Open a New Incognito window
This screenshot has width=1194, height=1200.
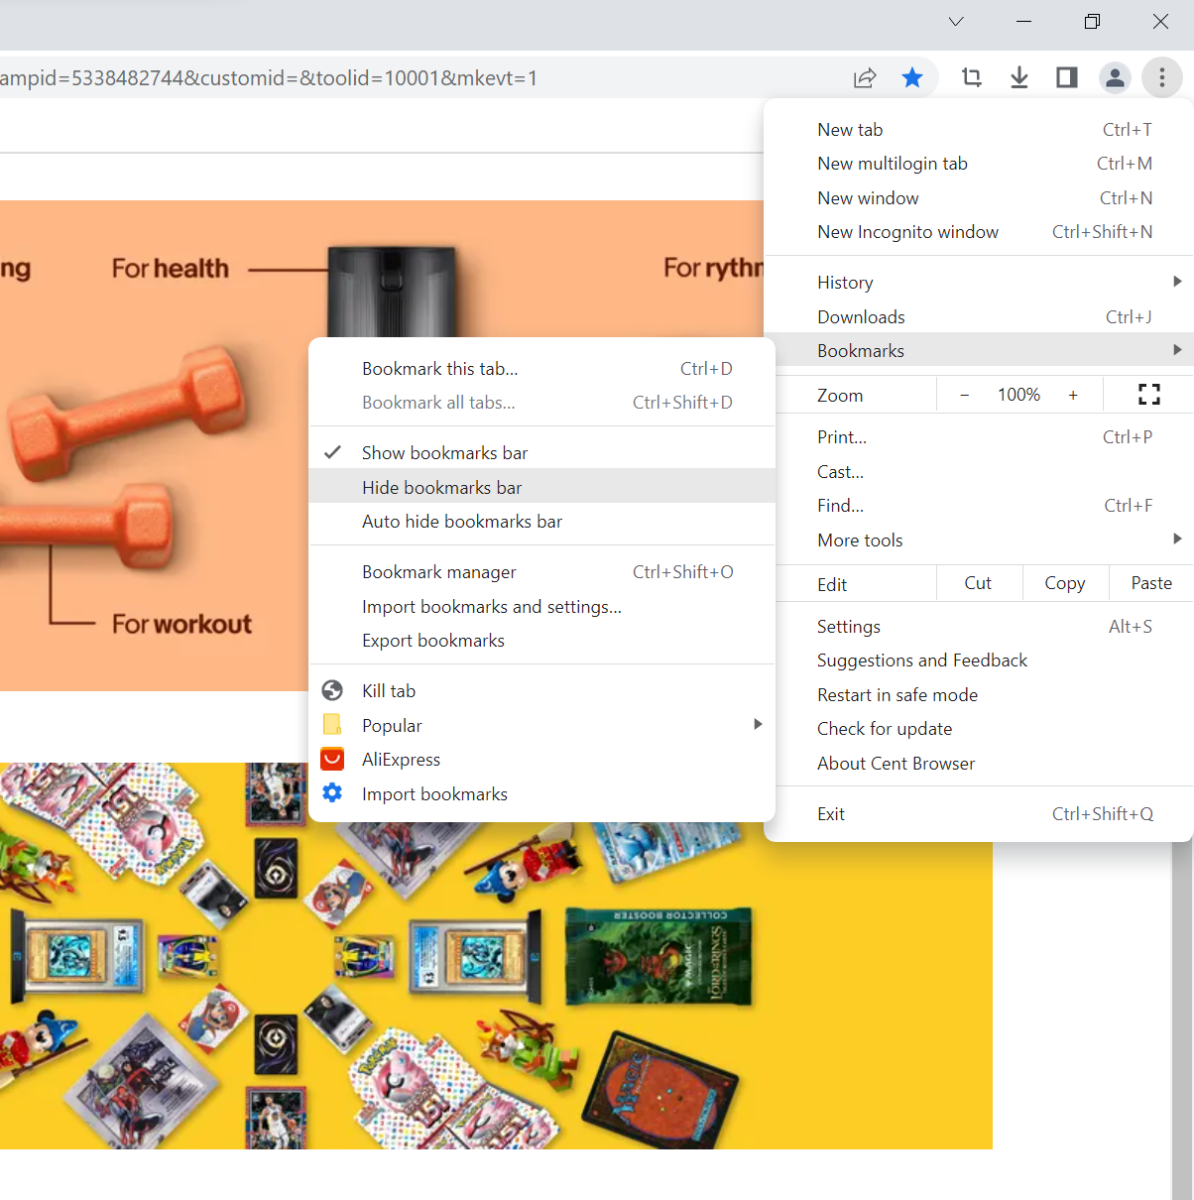click(907, 231)
